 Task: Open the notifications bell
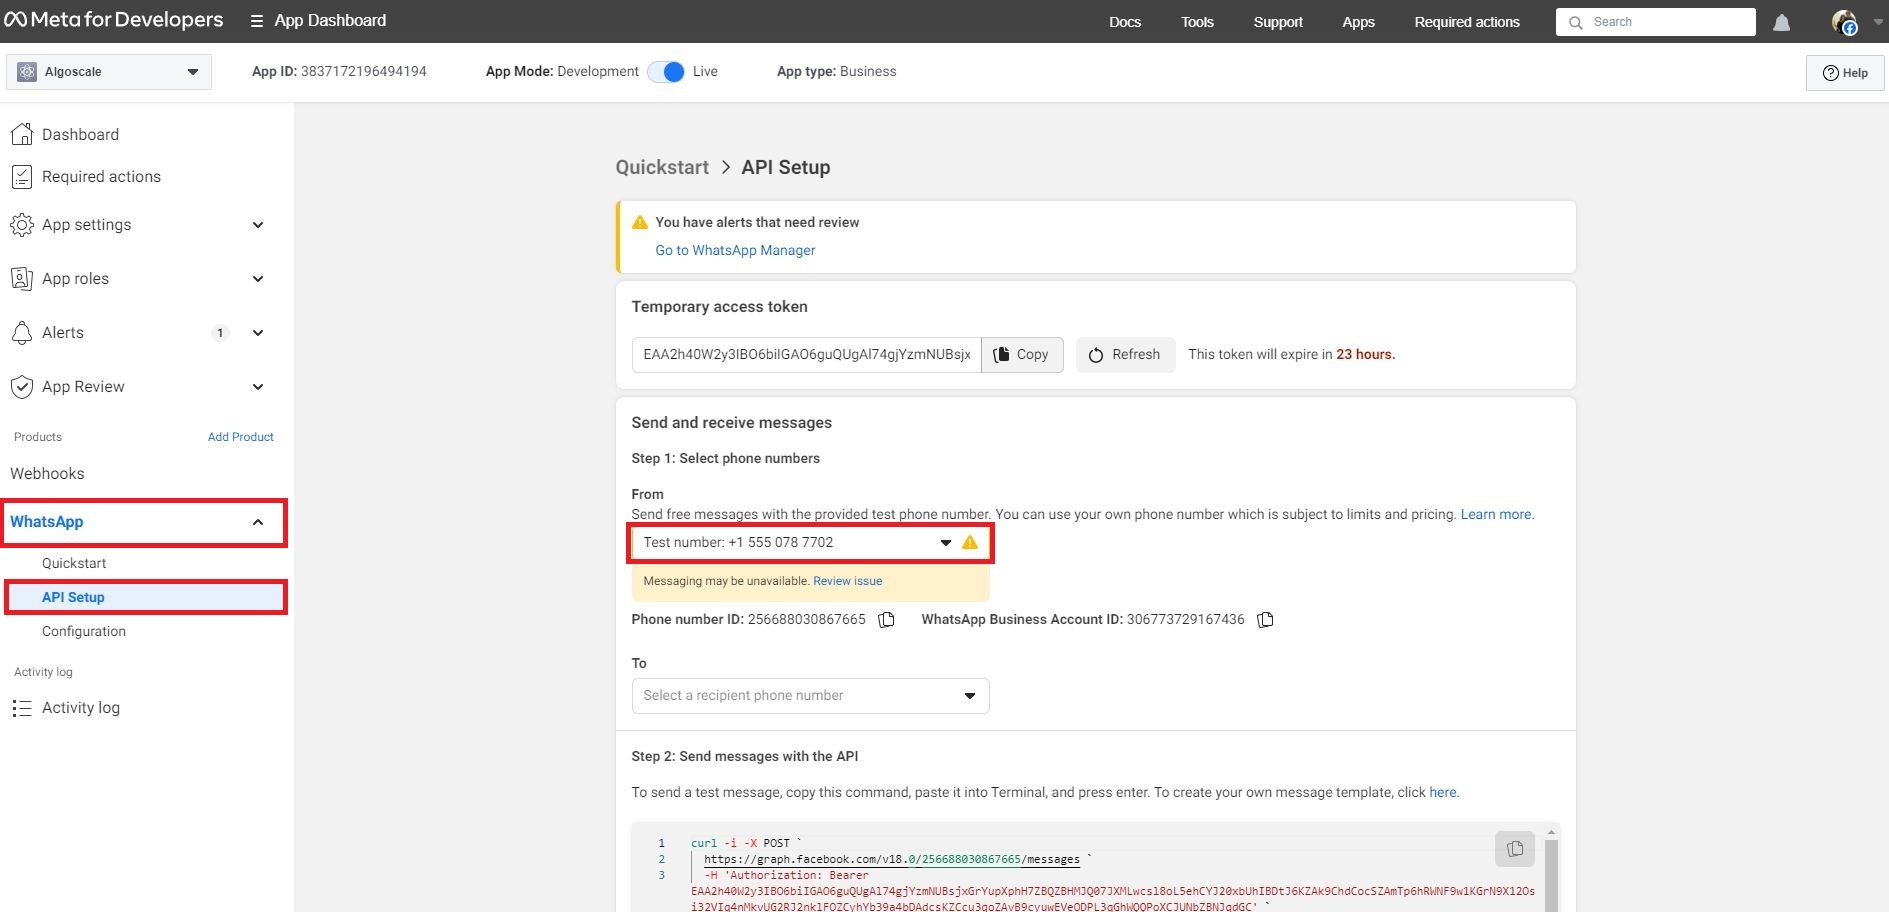pos(1781,22)
